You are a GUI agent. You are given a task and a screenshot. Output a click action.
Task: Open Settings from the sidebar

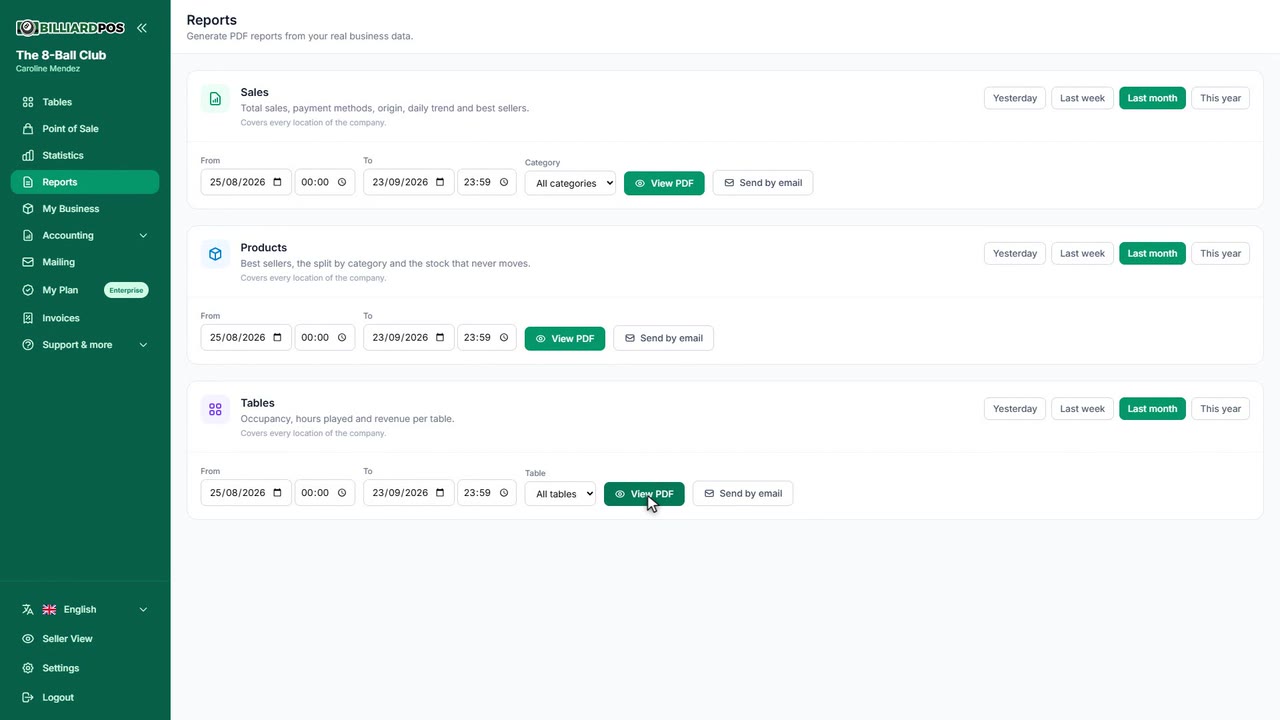85,668
